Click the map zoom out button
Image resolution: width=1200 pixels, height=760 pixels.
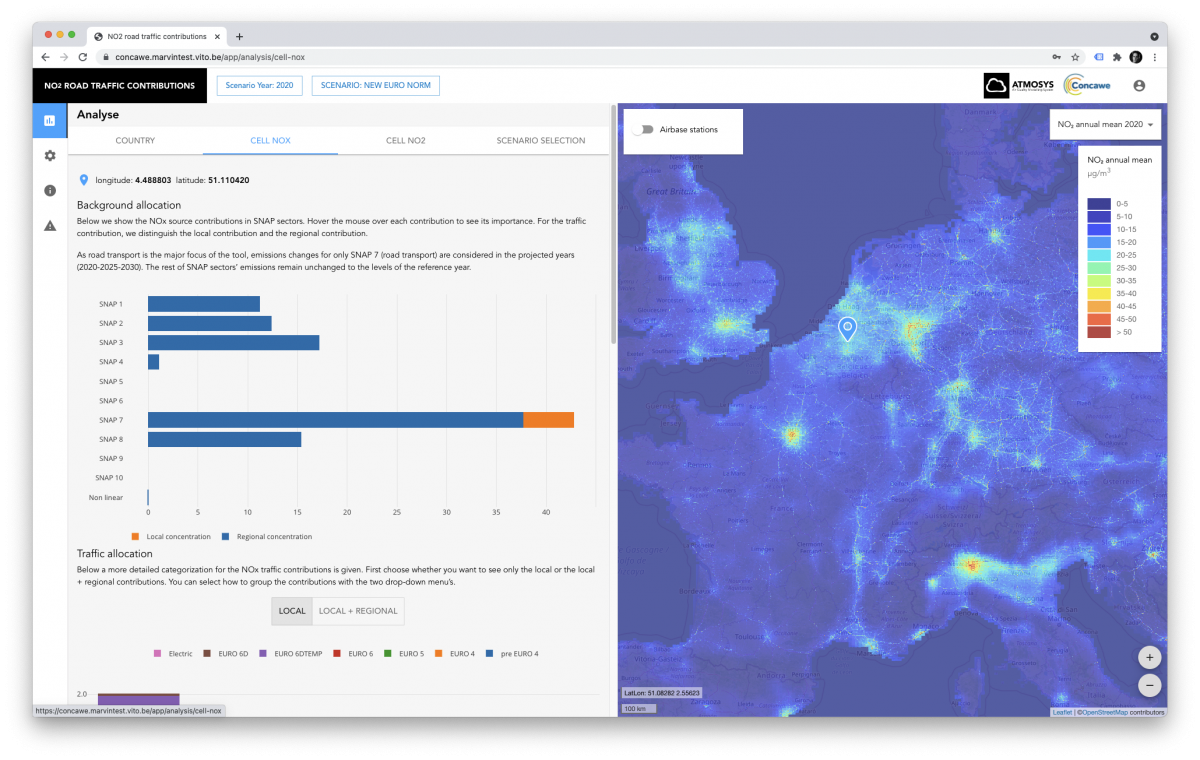[x=1149, y=685]
